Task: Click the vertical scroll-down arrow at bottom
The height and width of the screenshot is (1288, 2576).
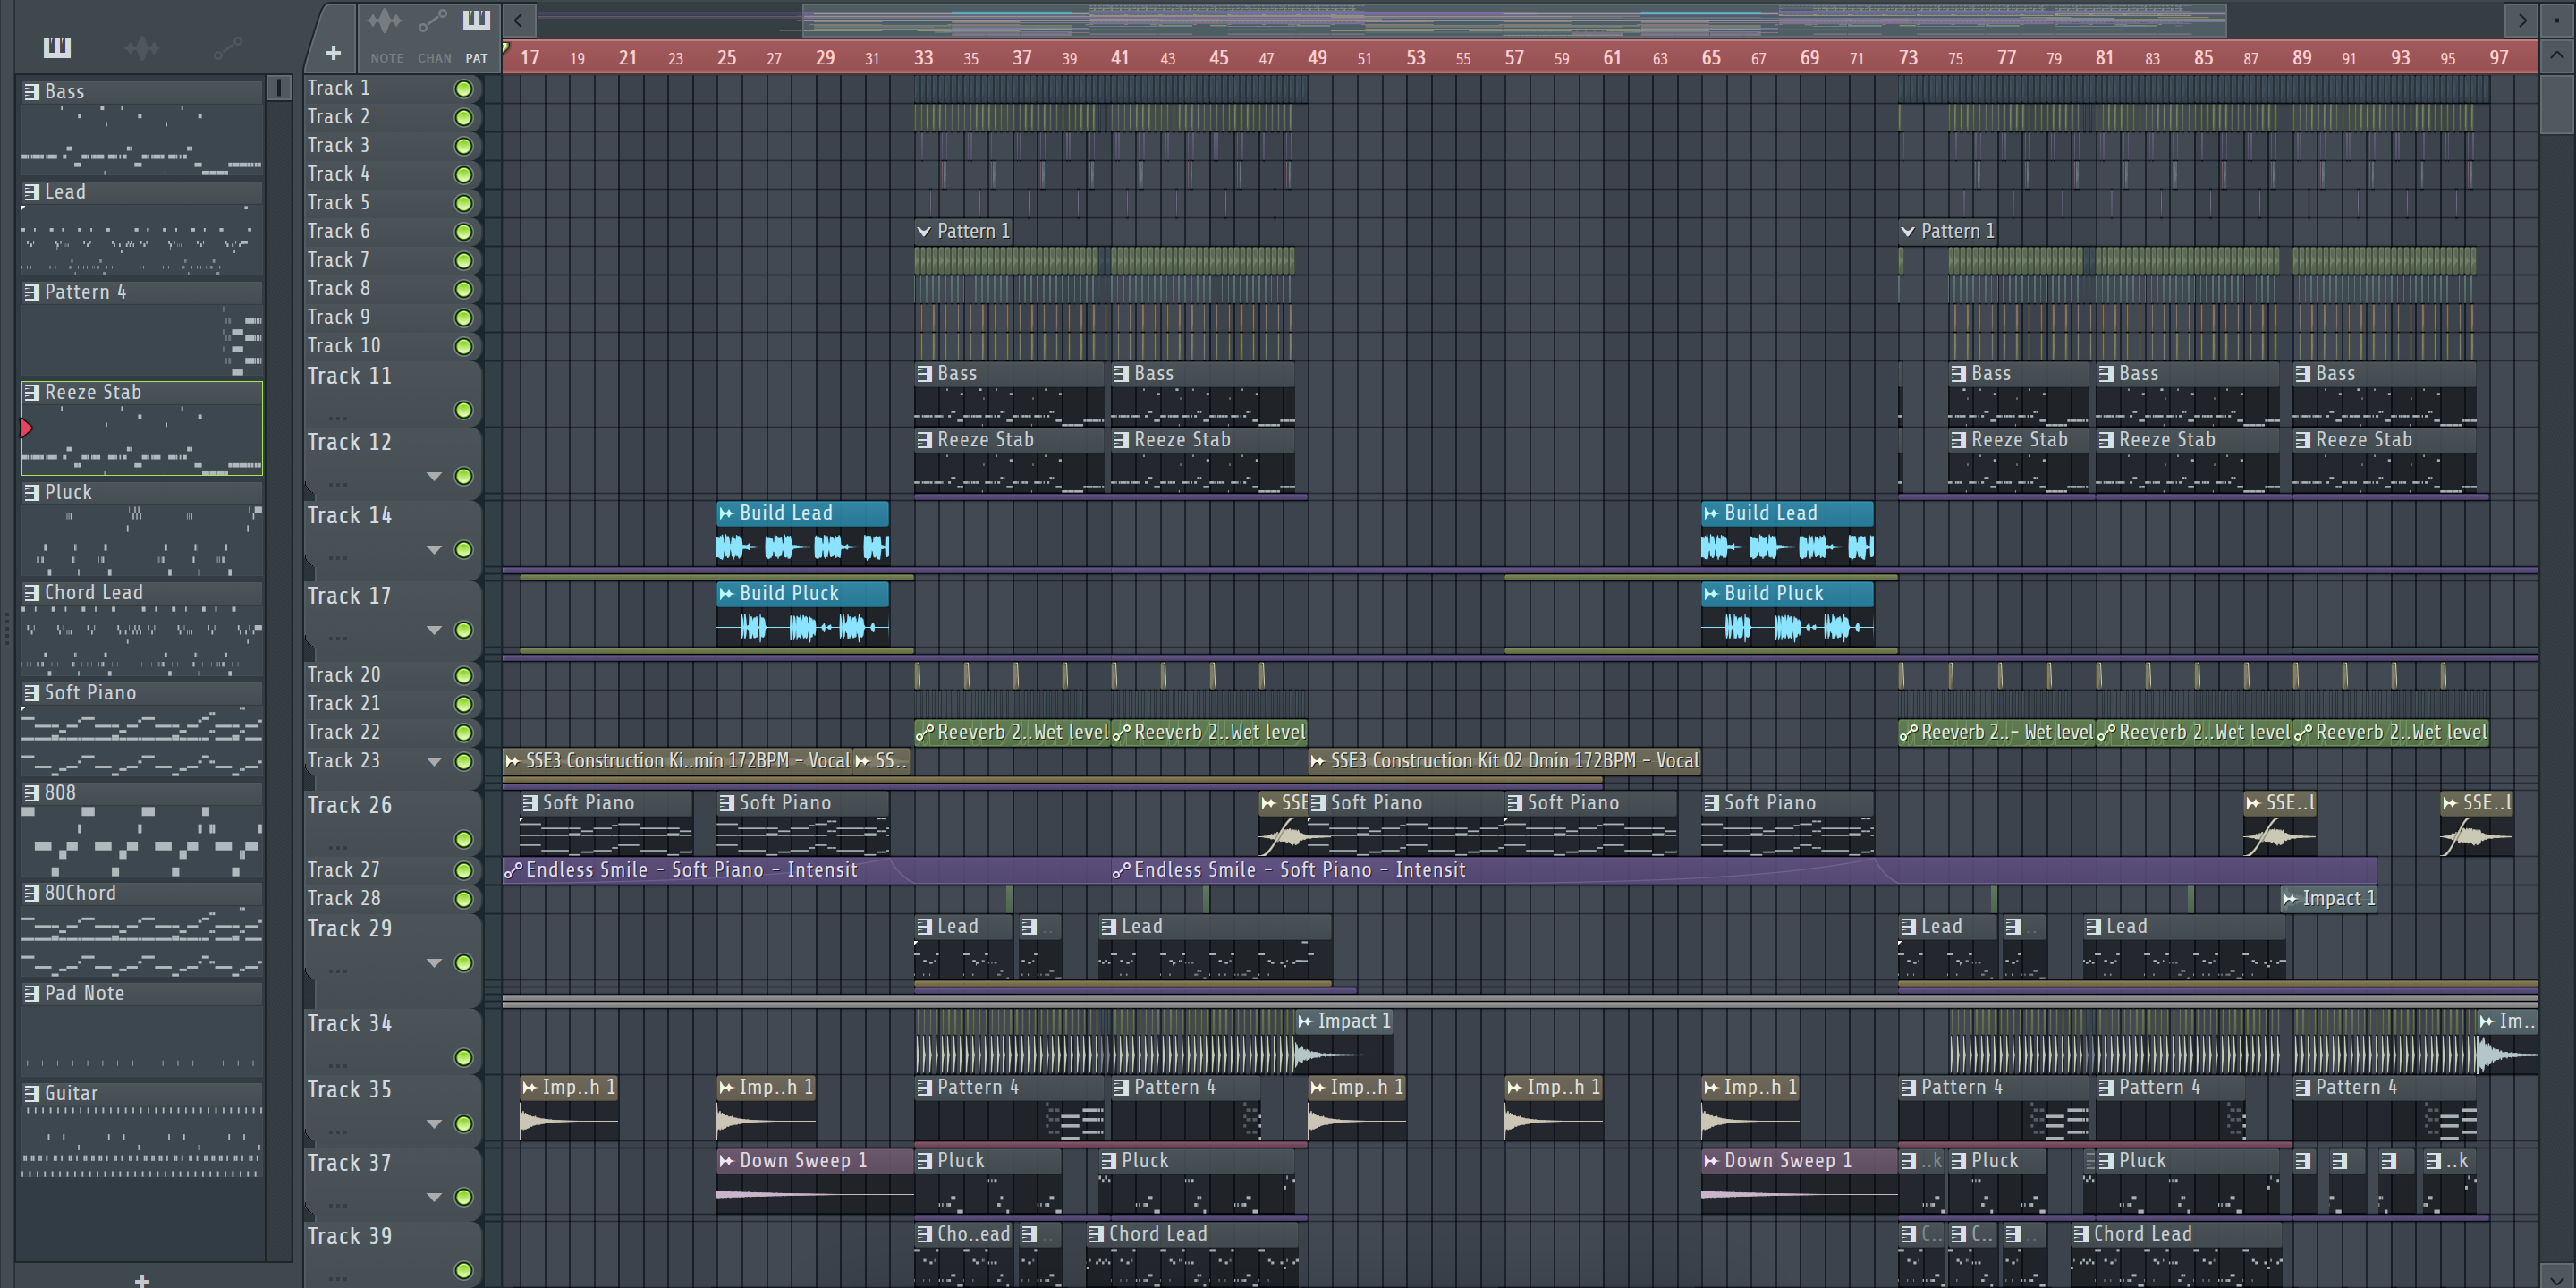Action: 2556,1277
